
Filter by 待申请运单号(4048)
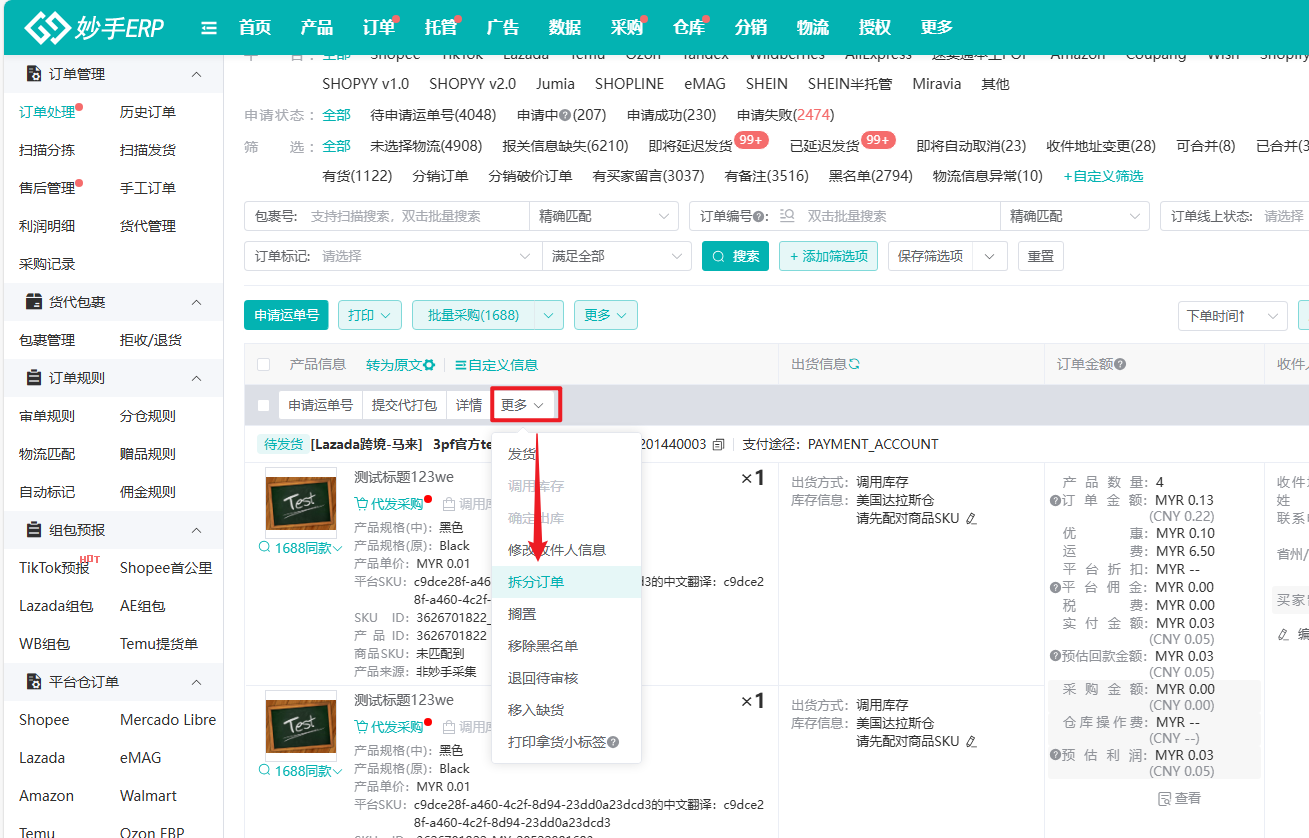(433, 115)
